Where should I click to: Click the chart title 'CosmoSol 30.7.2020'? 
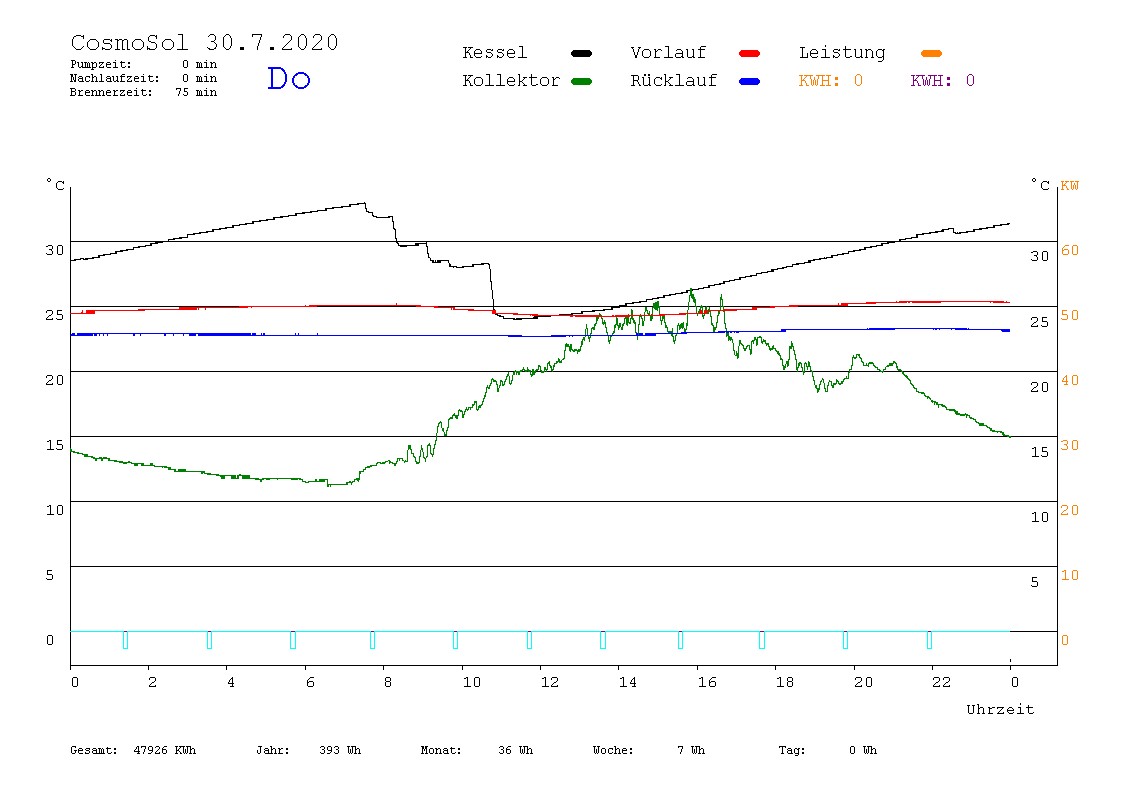pos(204,42)
